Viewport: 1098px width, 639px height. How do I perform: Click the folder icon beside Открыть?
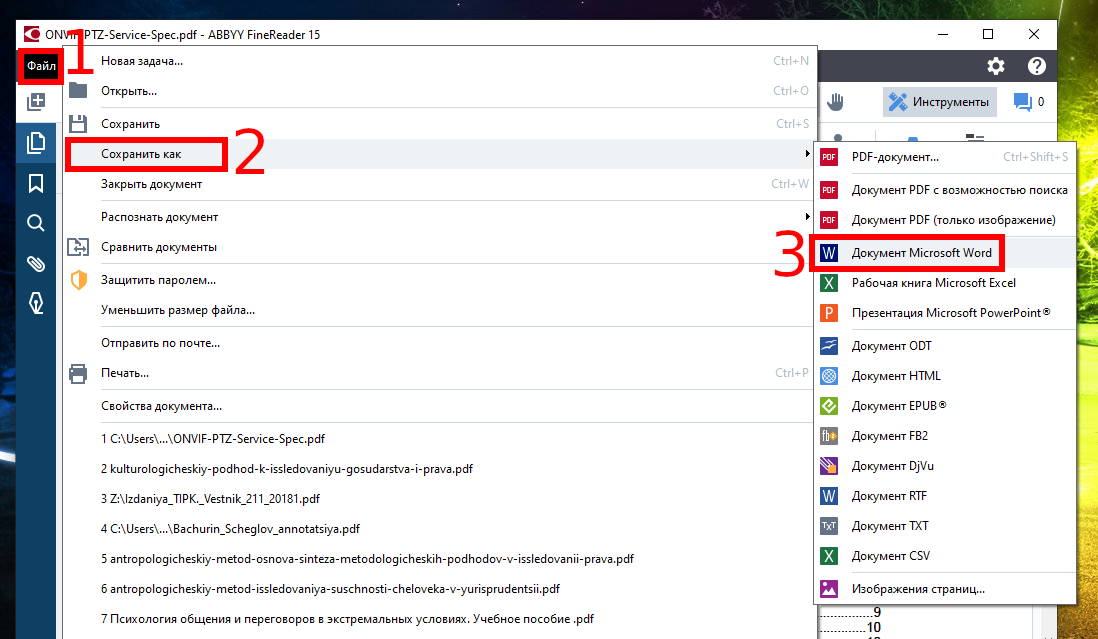coord(78,90)
